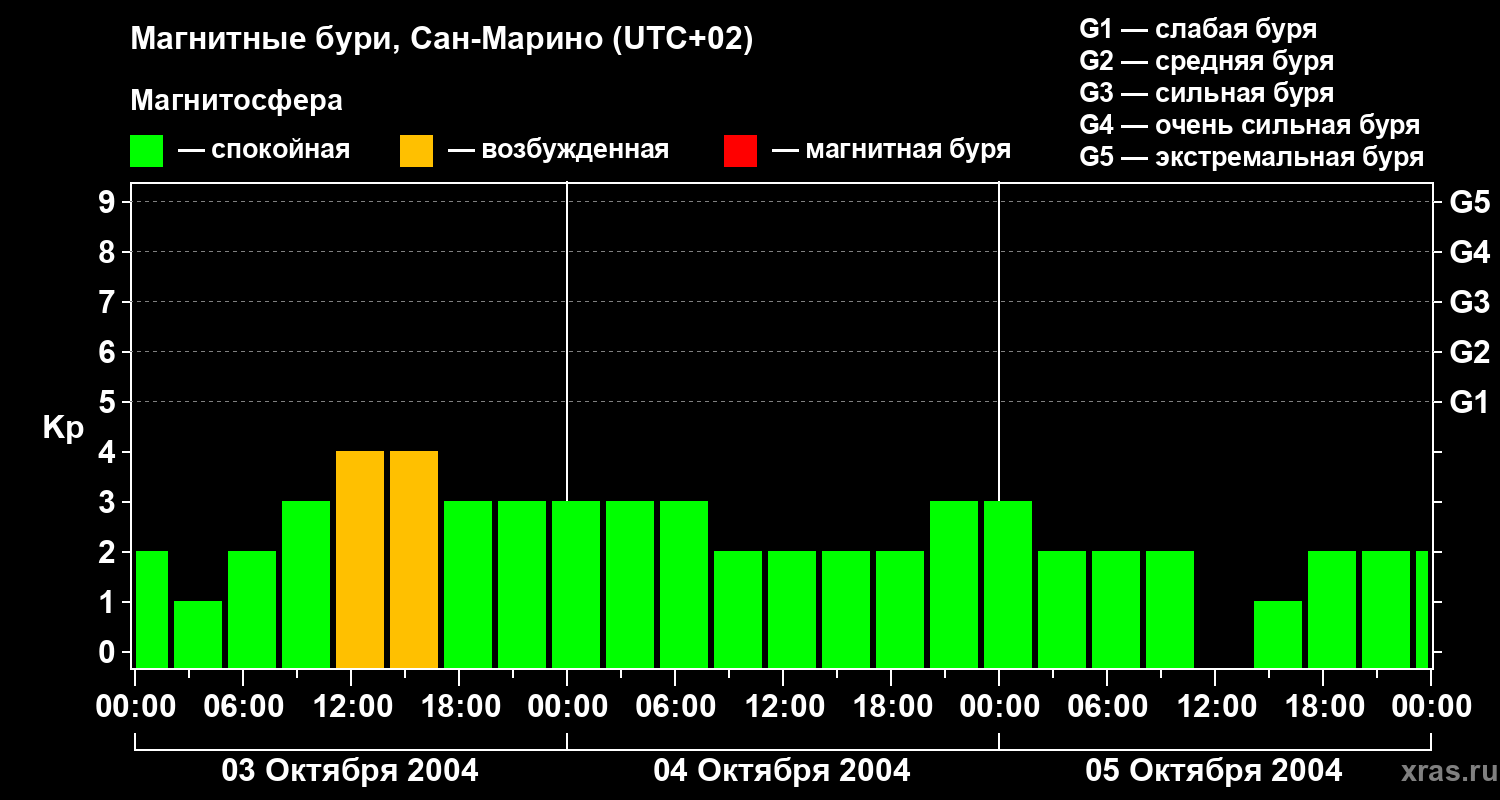Select the orange "возбужденная" legend swatch
The width and height of the screenshot is (1500, 800).
(416, 151)
